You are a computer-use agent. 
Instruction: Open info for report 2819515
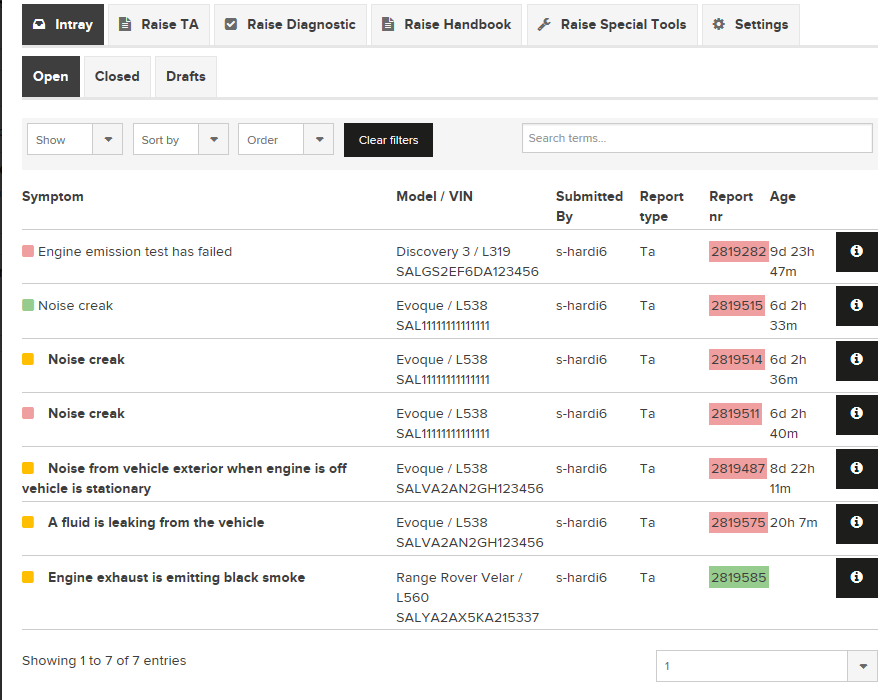click(857, 306)
